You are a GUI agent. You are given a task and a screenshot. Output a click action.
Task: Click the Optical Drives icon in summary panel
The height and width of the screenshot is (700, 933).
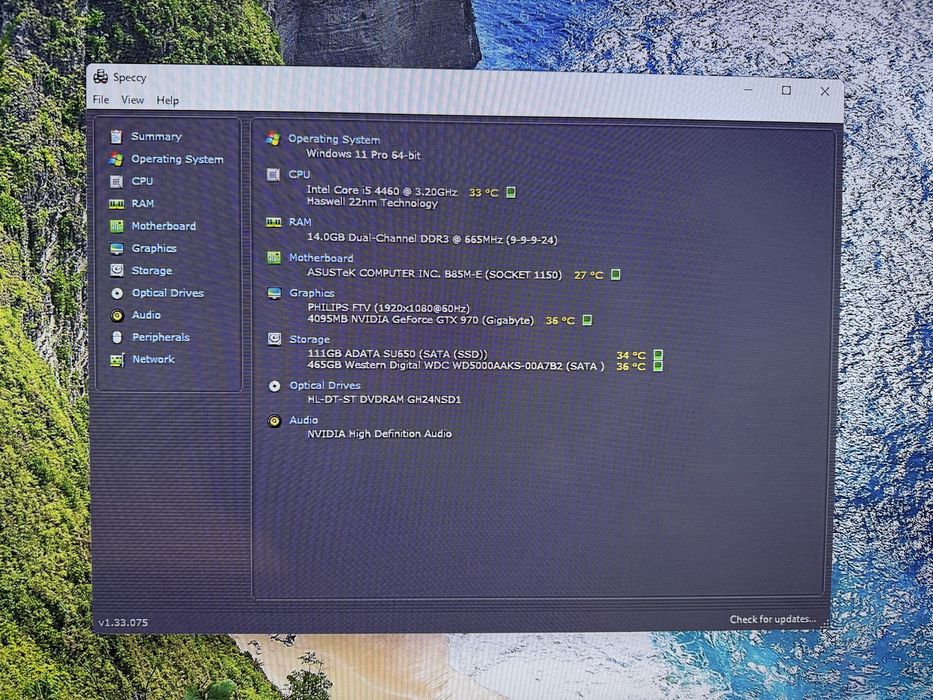pos(274,386)
